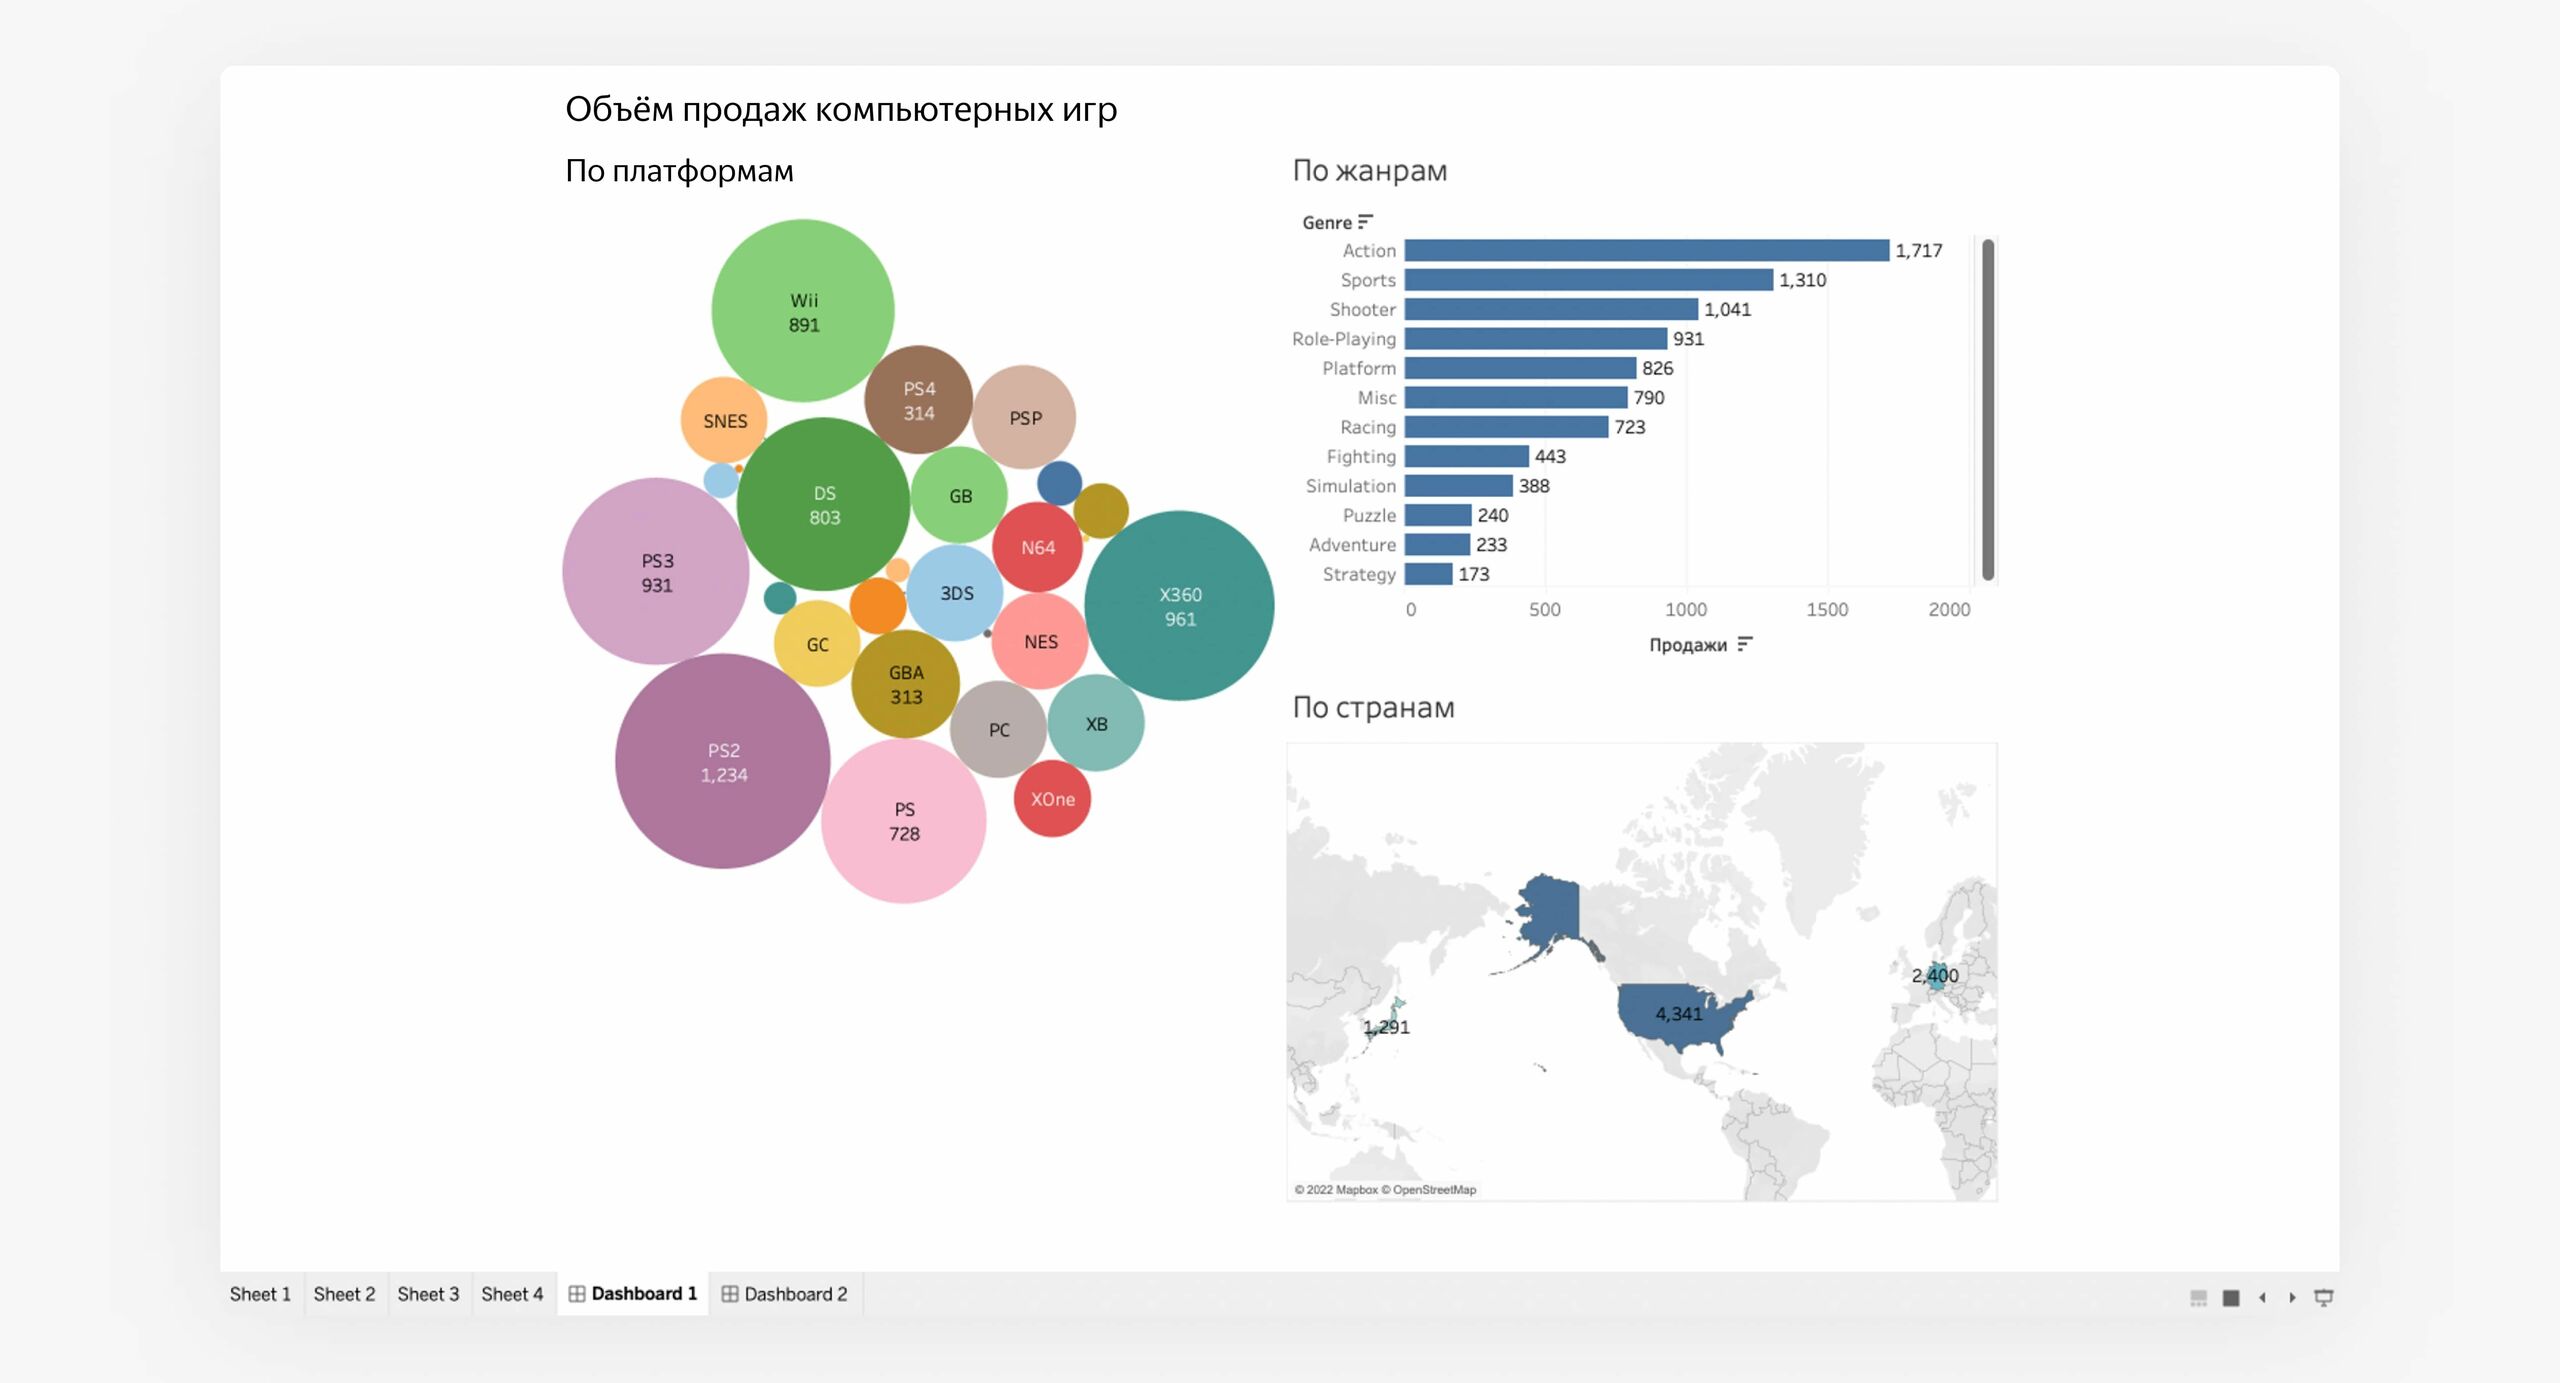Image resolution: width=2560 pixels, height=1383 pixels.
Task: Click the Genre sort icon
Action: (1366, 221)
